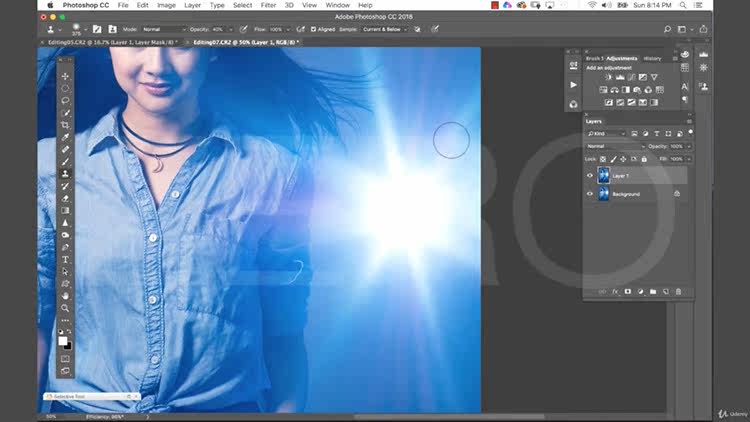This screenshot has height=422, width=750.
Task: Delete layer using the trash icon
Action: tap(678, 291)
